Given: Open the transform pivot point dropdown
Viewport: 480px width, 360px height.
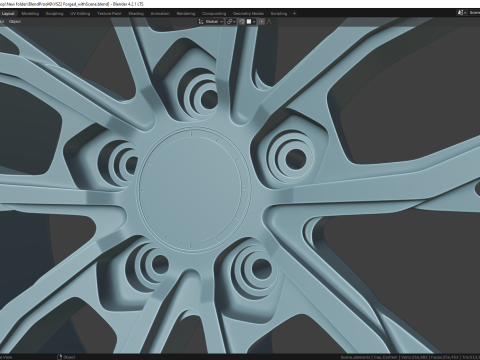Looking at the screenshot, I should tap(231, 22).
